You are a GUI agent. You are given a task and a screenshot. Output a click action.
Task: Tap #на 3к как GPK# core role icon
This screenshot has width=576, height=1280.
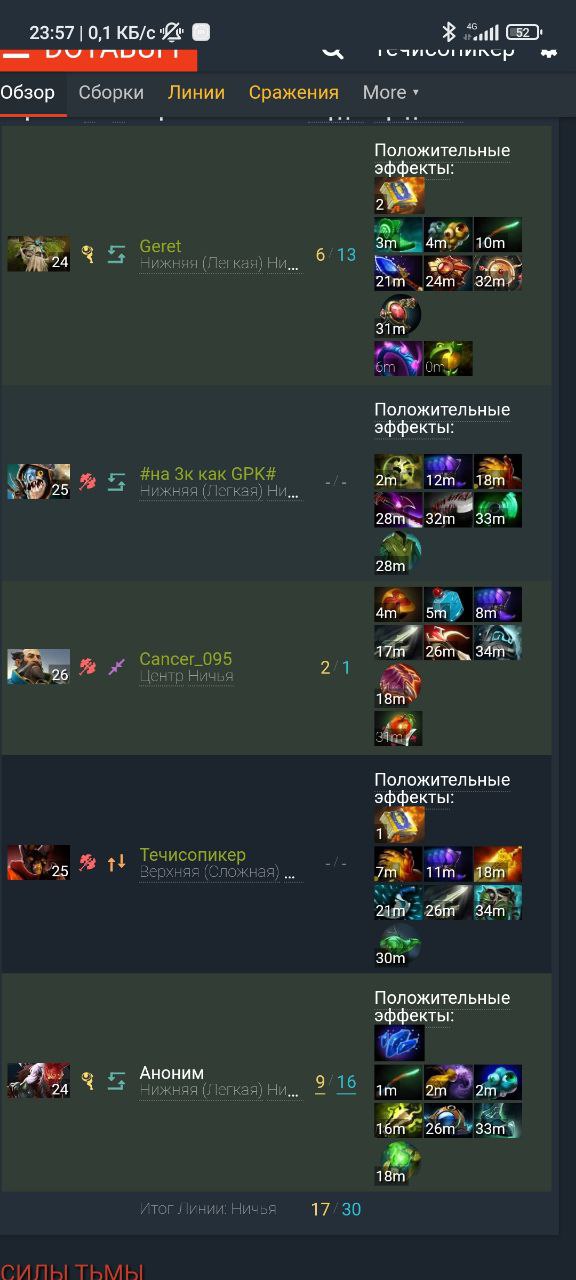tap(88, 481)
